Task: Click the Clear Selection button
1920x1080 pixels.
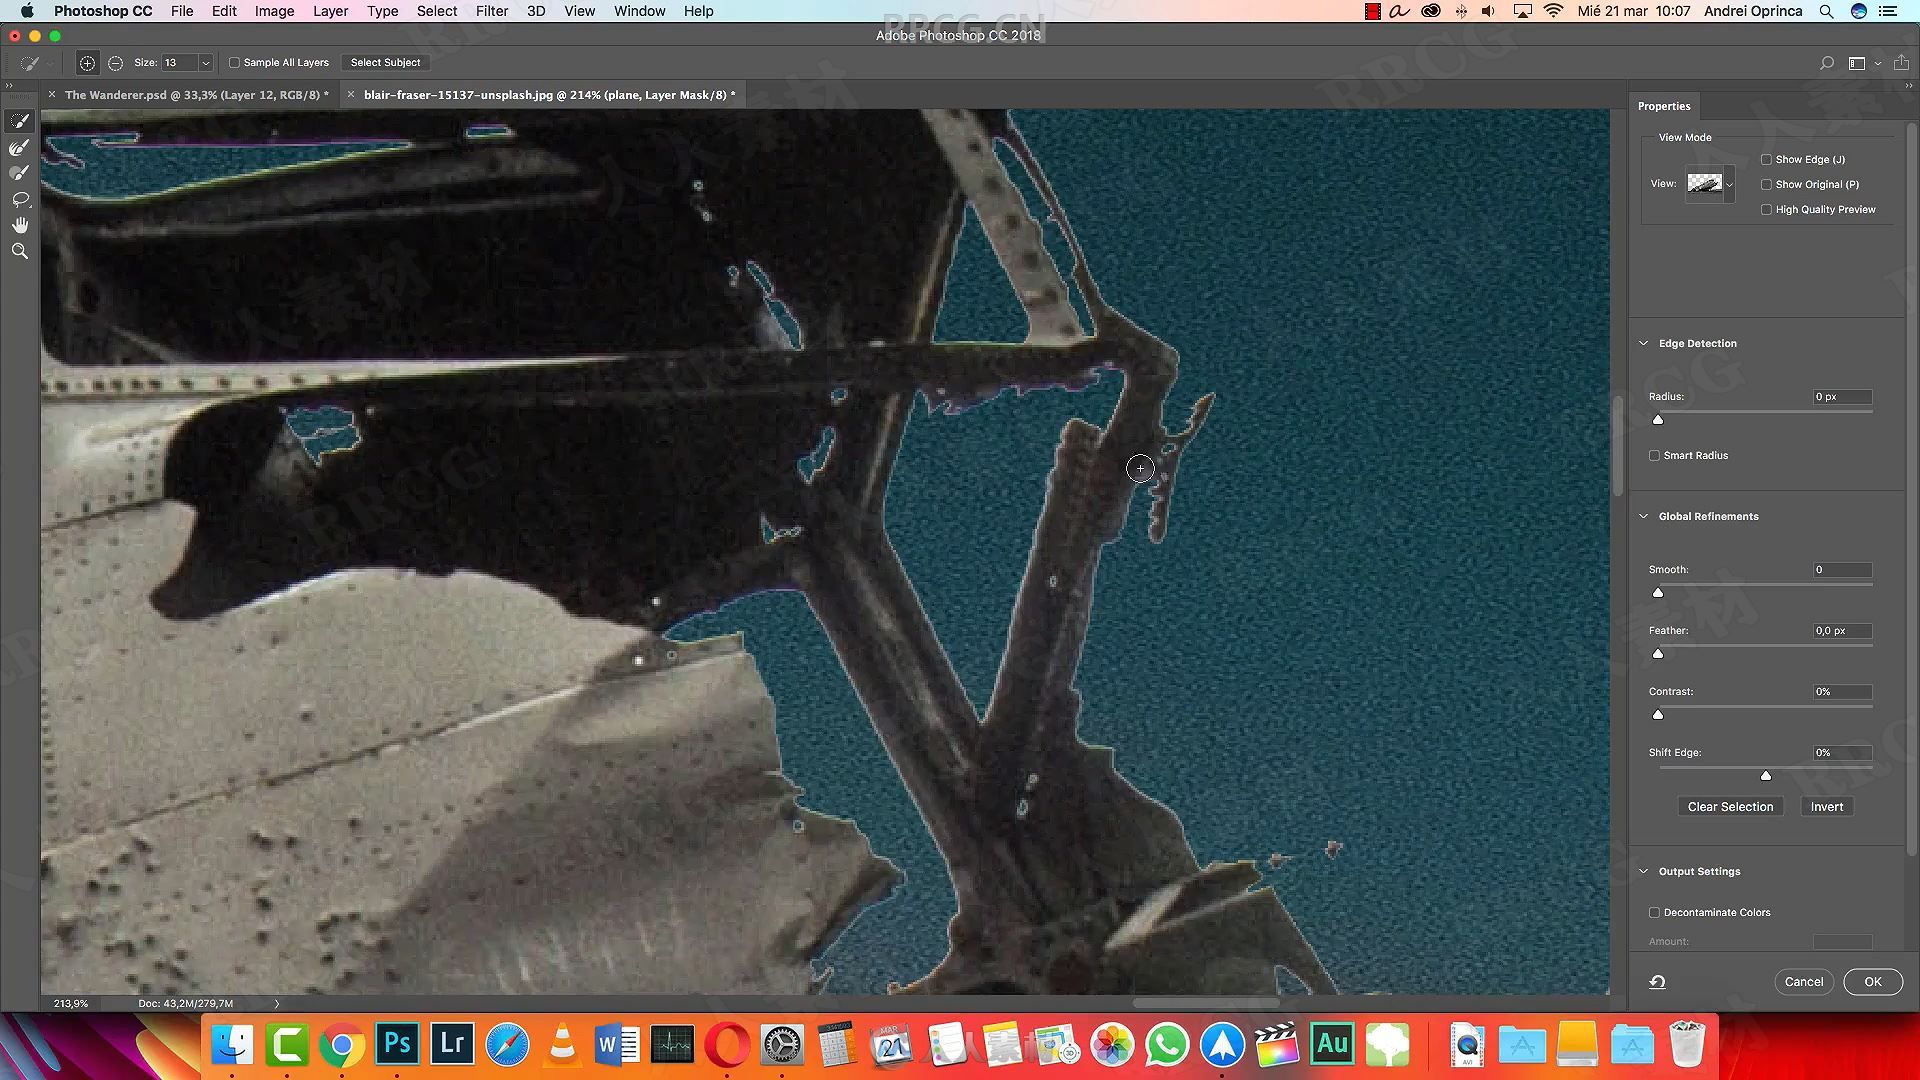Action: coord(1730,806)
